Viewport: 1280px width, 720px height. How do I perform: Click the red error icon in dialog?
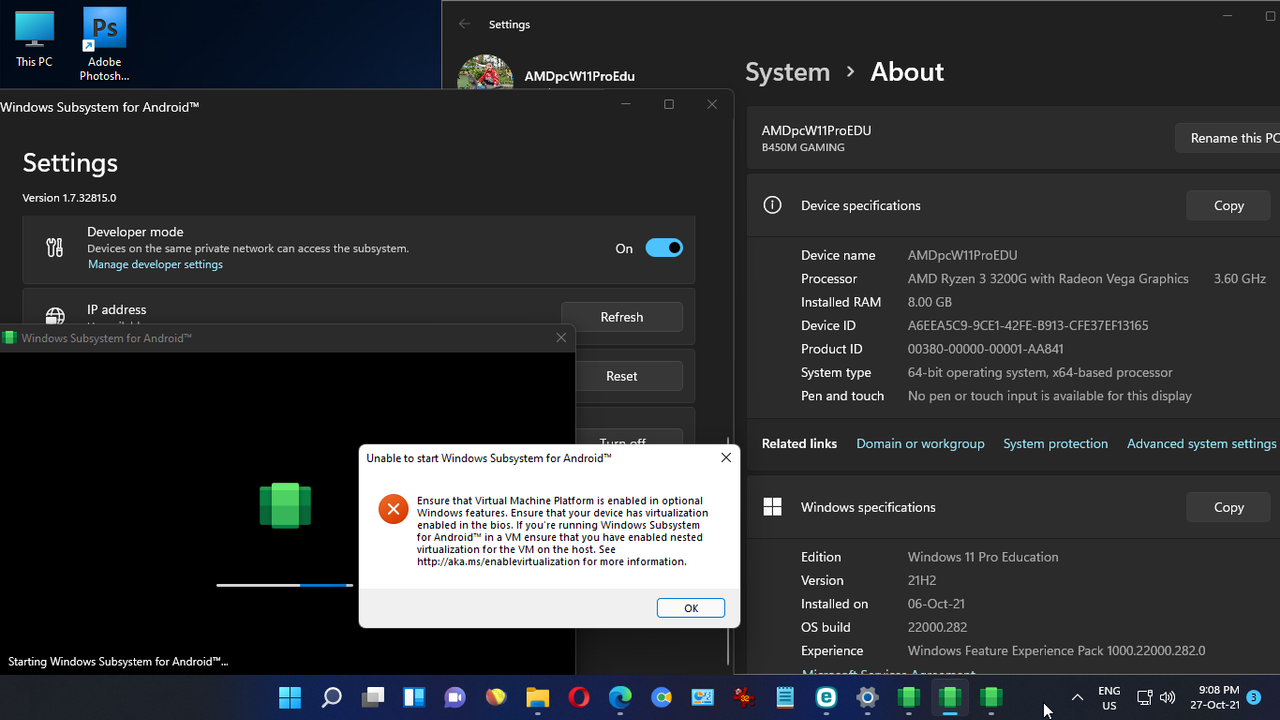tap(393, 509)
